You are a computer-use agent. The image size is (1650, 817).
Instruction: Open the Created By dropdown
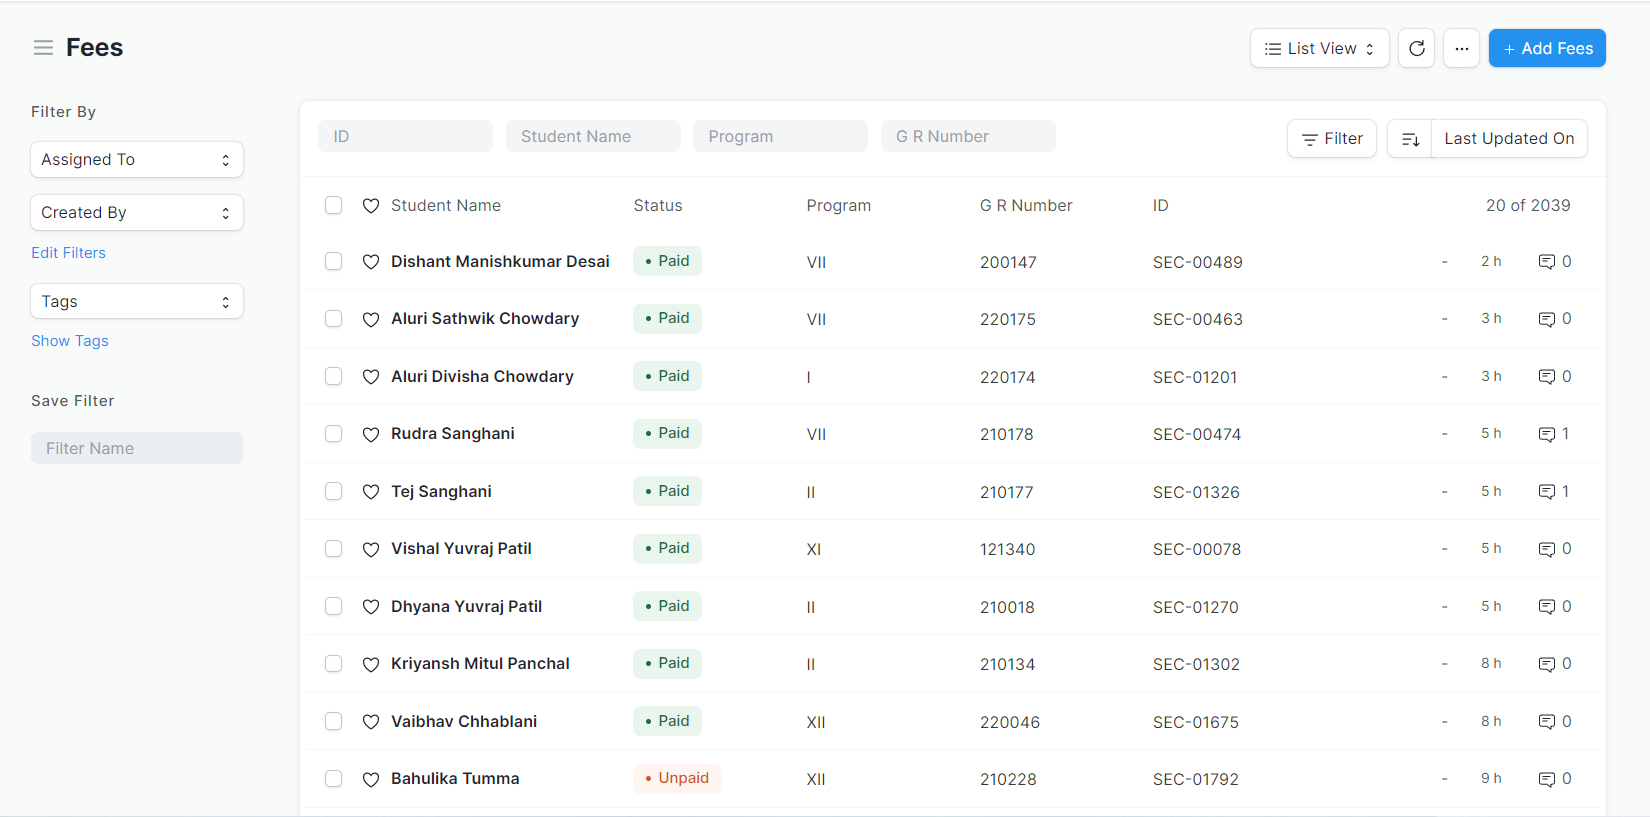[x=137, y=213]
